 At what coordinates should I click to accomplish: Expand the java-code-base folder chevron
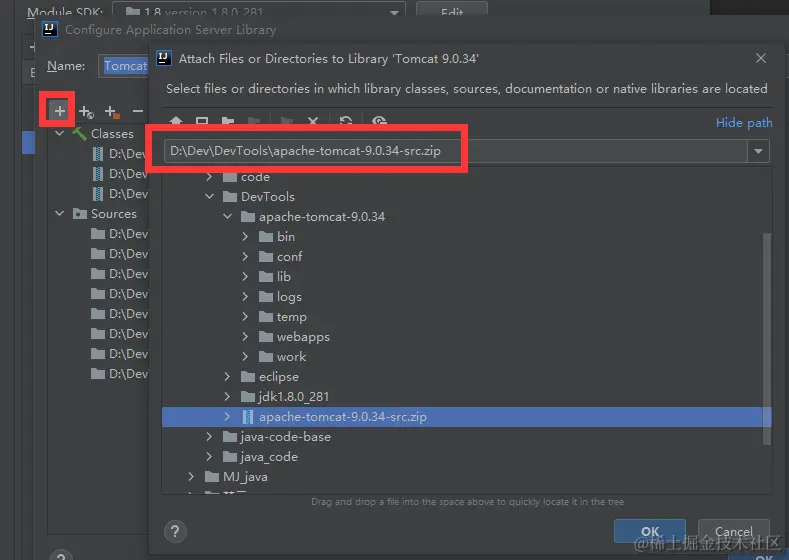click(x=209, y=437)
